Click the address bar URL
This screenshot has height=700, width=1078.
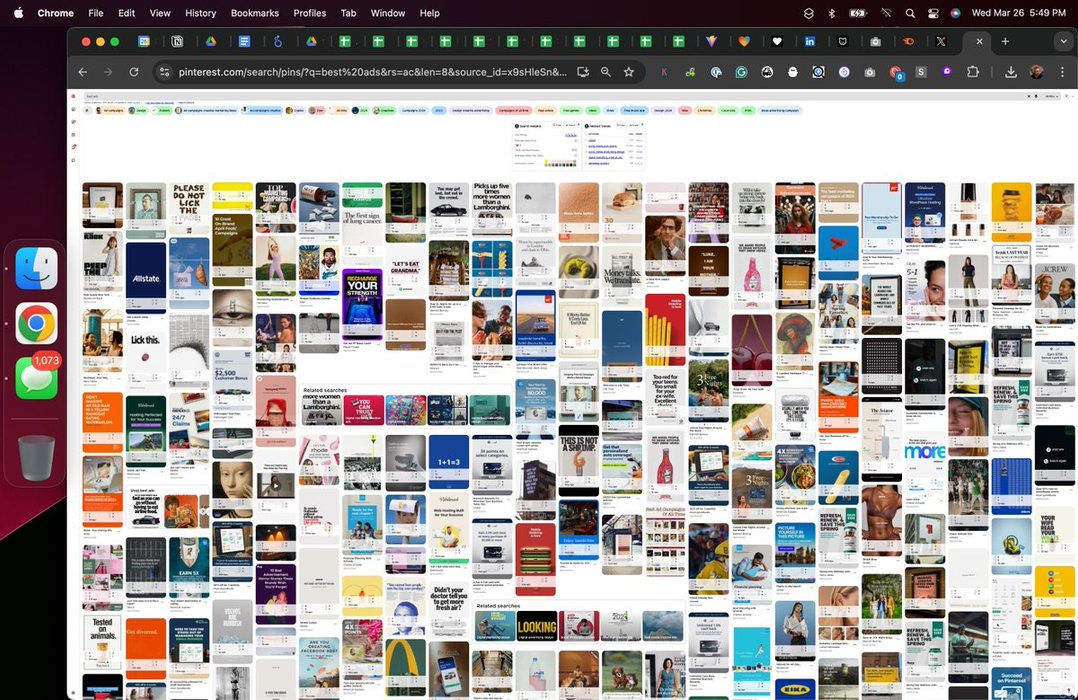(x=373, y=72)
